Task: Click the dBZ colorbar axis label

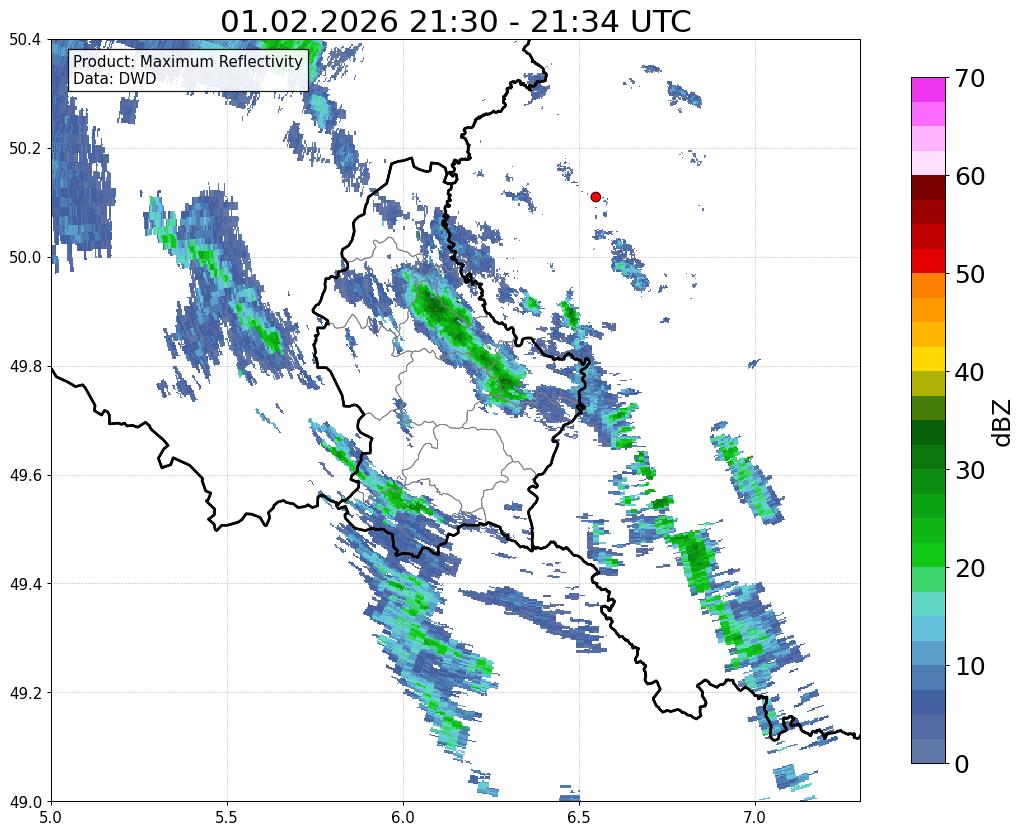Action: point(1003,423)
